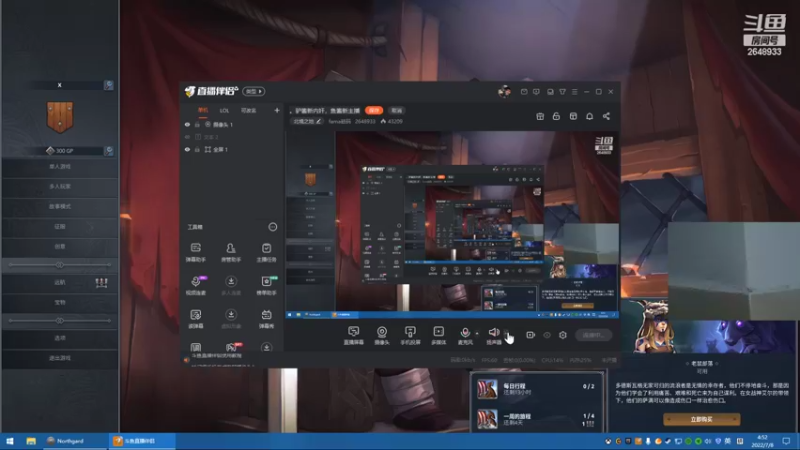Toggle the 直播中 live streaming button

coord(593,335)
